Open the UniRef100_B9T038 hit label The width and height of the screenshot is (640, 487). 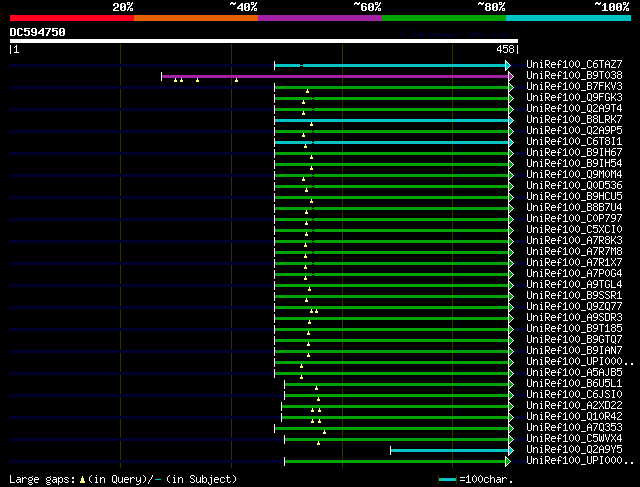574,76
